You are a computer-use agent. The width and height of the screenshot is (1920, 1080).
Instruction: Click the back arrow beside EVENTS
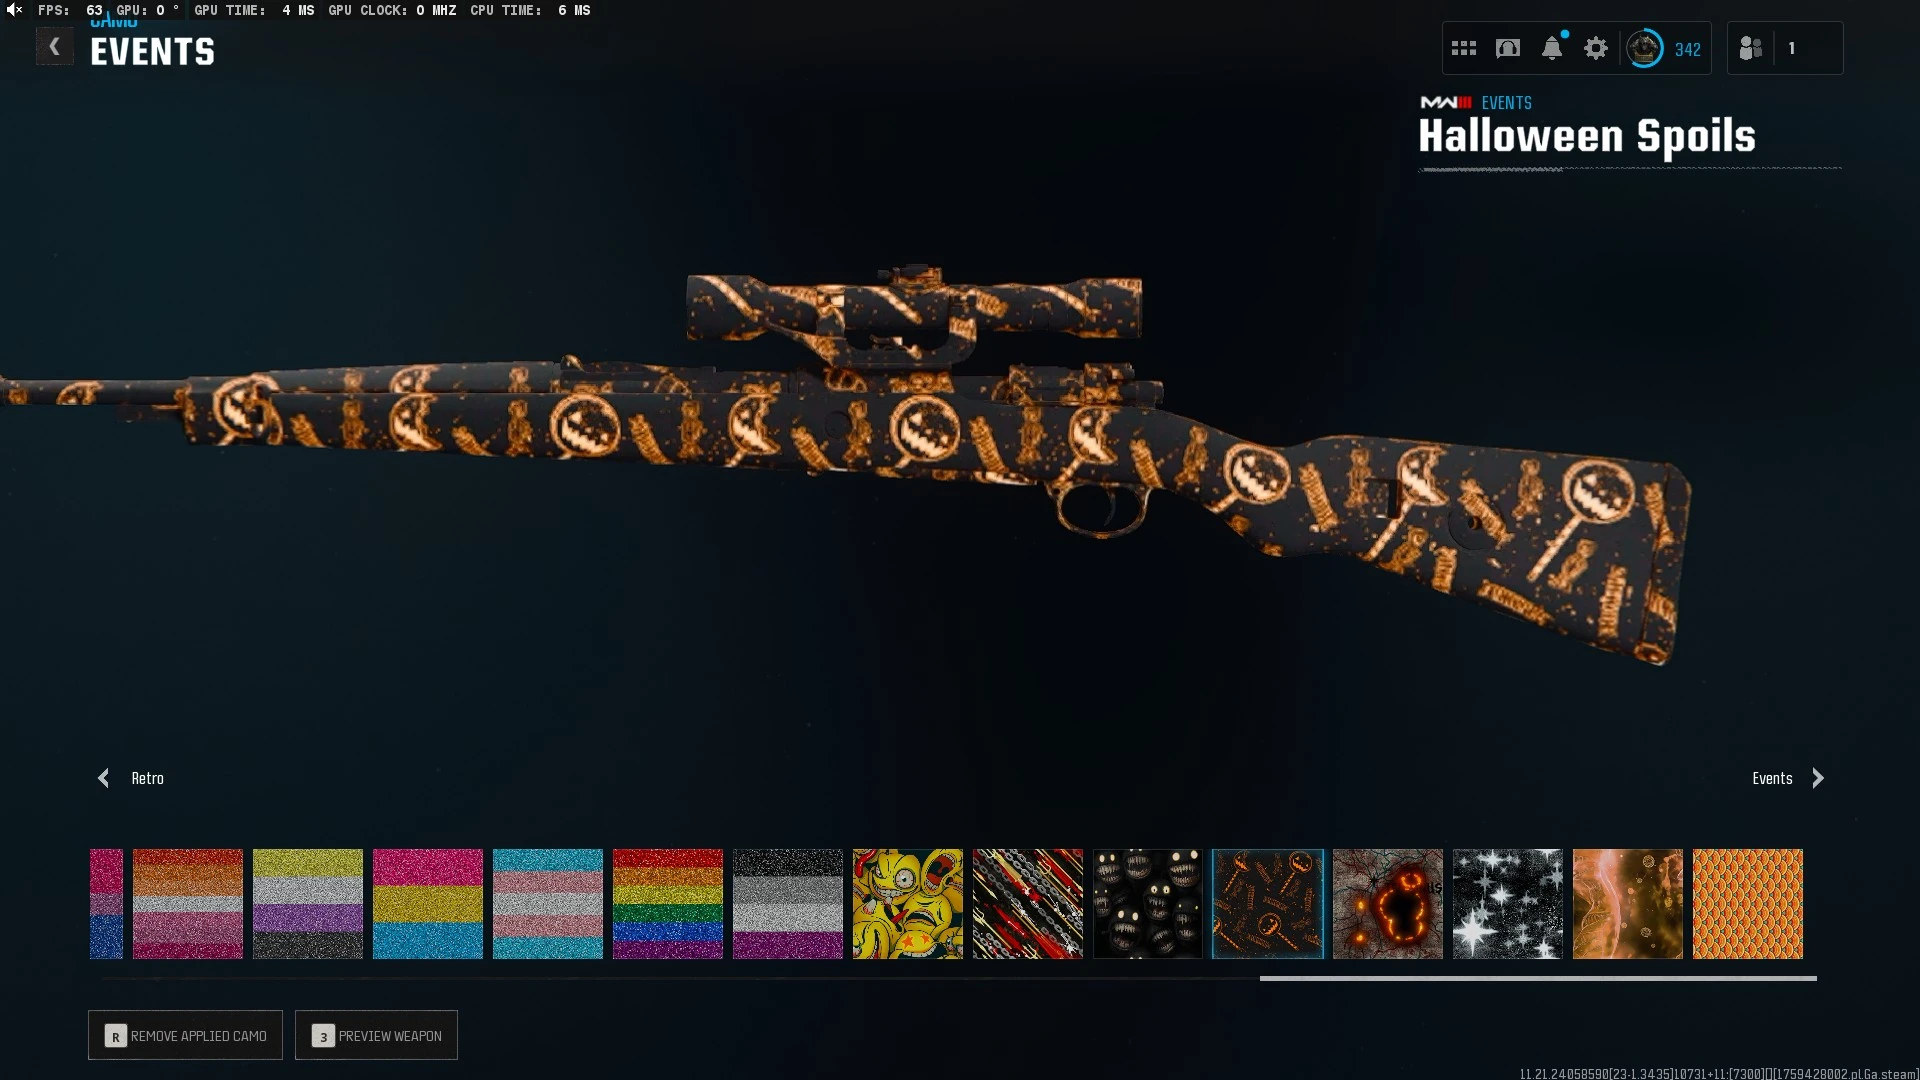[x=55, y=47]
